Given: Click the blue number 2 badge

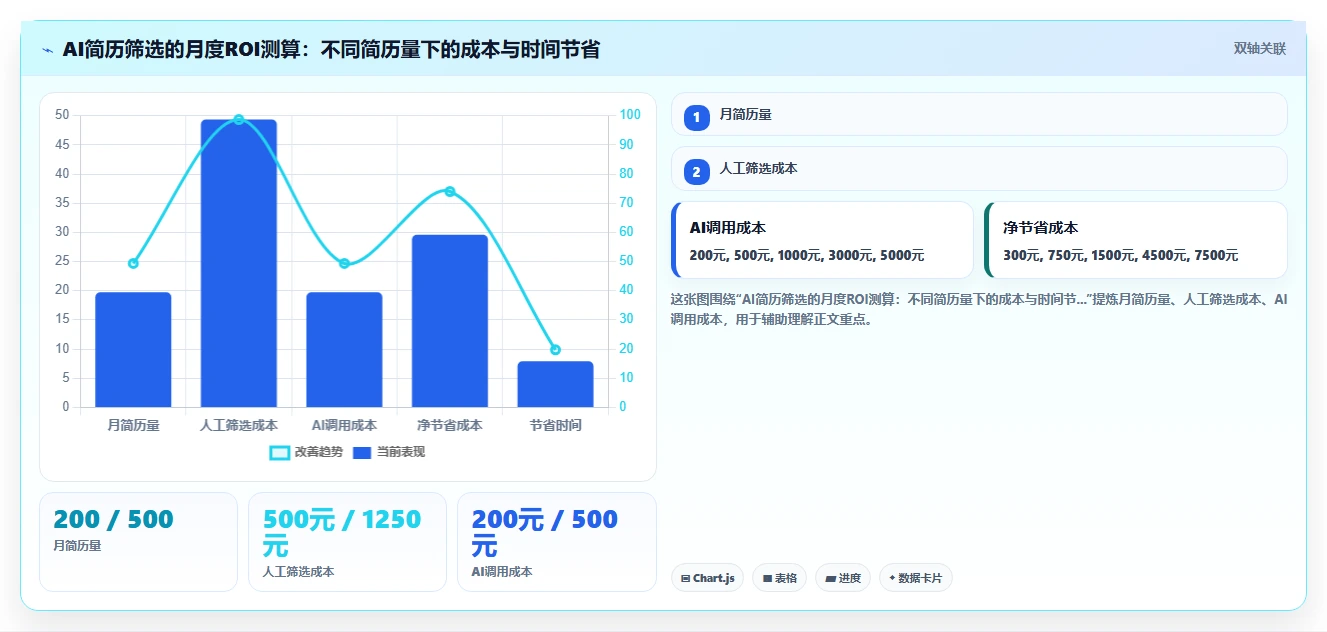Looking at the screenshot, I should click(697, 171).
